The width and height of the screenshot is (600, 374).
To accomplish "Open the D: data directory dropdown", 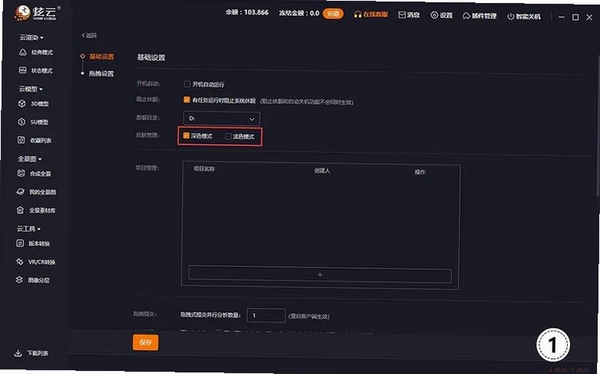I will [222, 119].
